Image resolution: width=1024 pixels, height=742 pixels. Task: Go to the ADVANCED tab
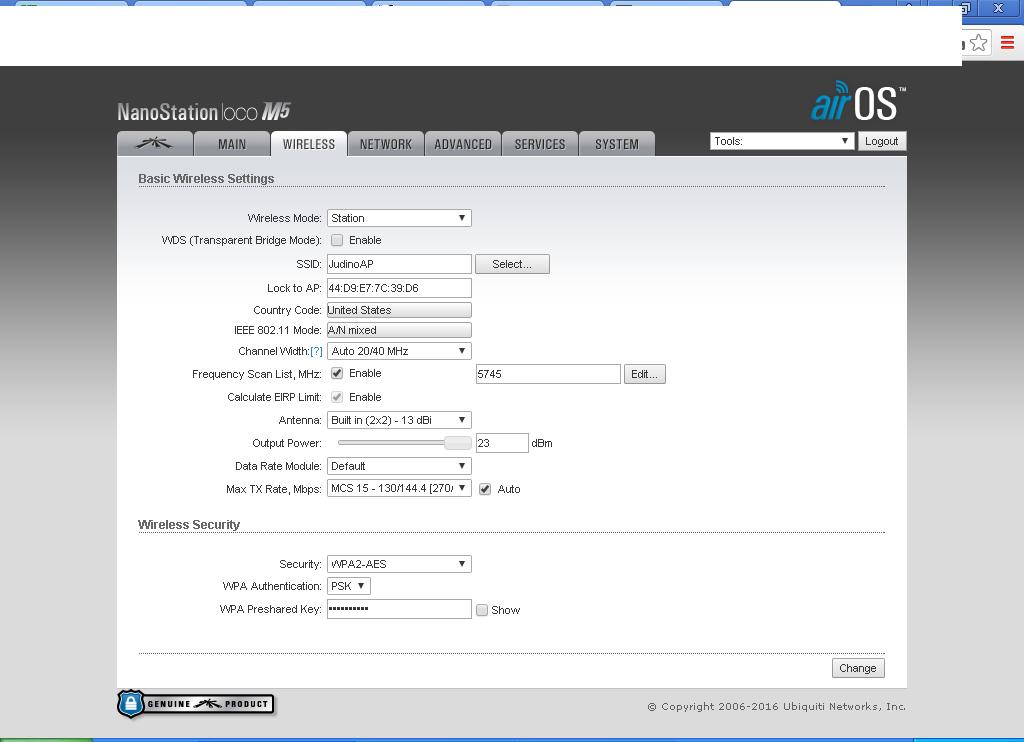tap(463, 144)
